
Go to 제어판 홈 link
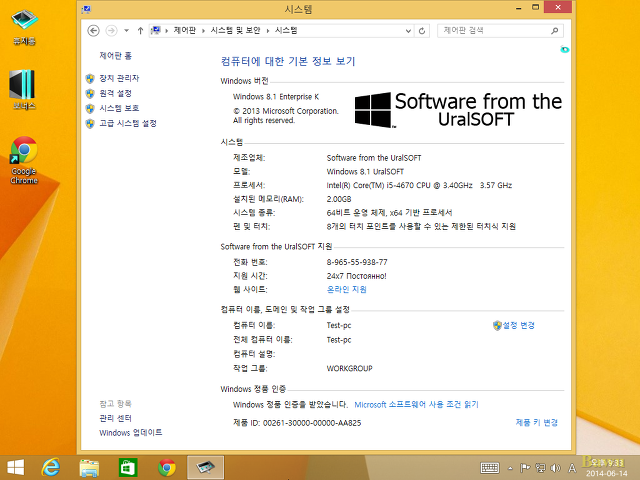point(116,56)
